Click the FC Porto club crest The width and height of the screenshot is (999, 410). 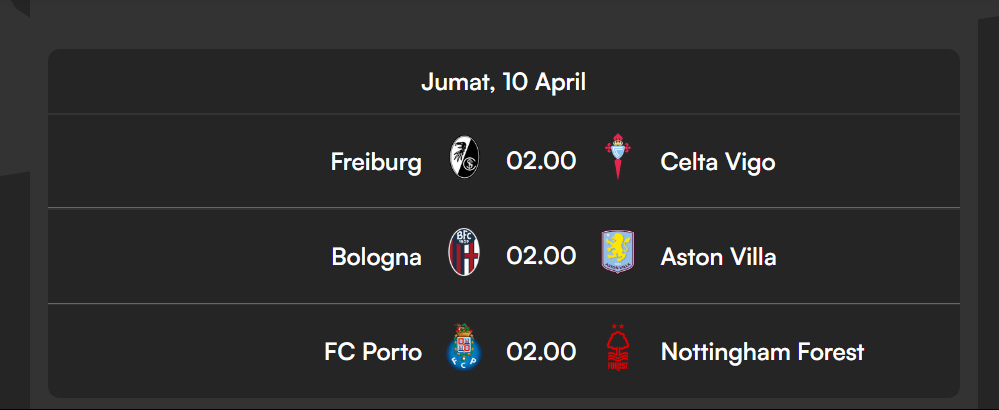[x=464, y=349]
